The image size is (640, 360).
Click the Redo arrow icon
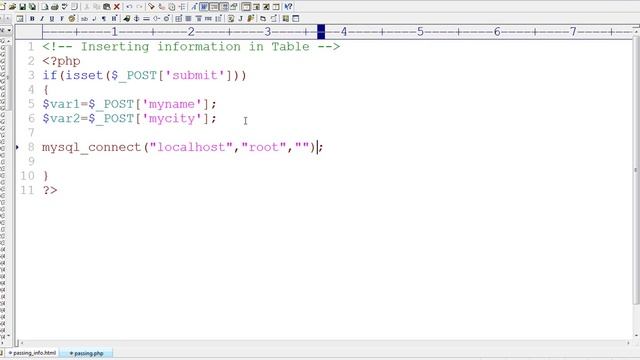click(x=139, y=7)
